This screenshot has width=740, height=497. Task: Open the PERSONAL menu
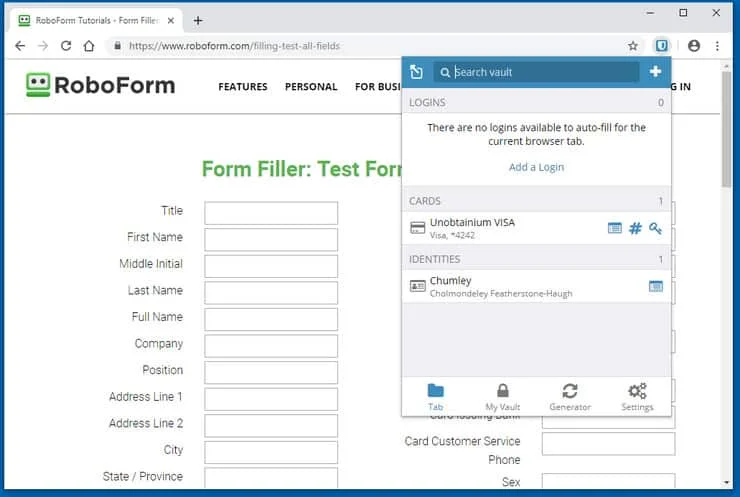coord(311,87)
